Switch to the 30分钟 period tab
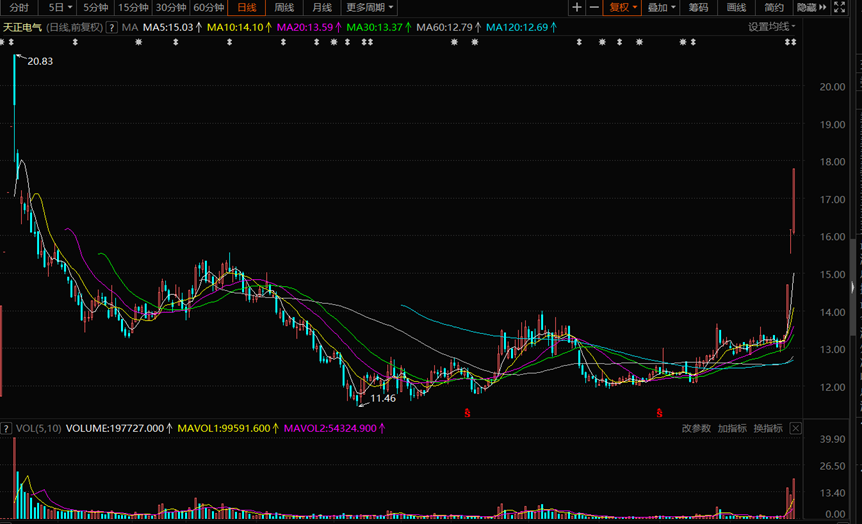Screen dimensions: 862x524 [171, 7]
